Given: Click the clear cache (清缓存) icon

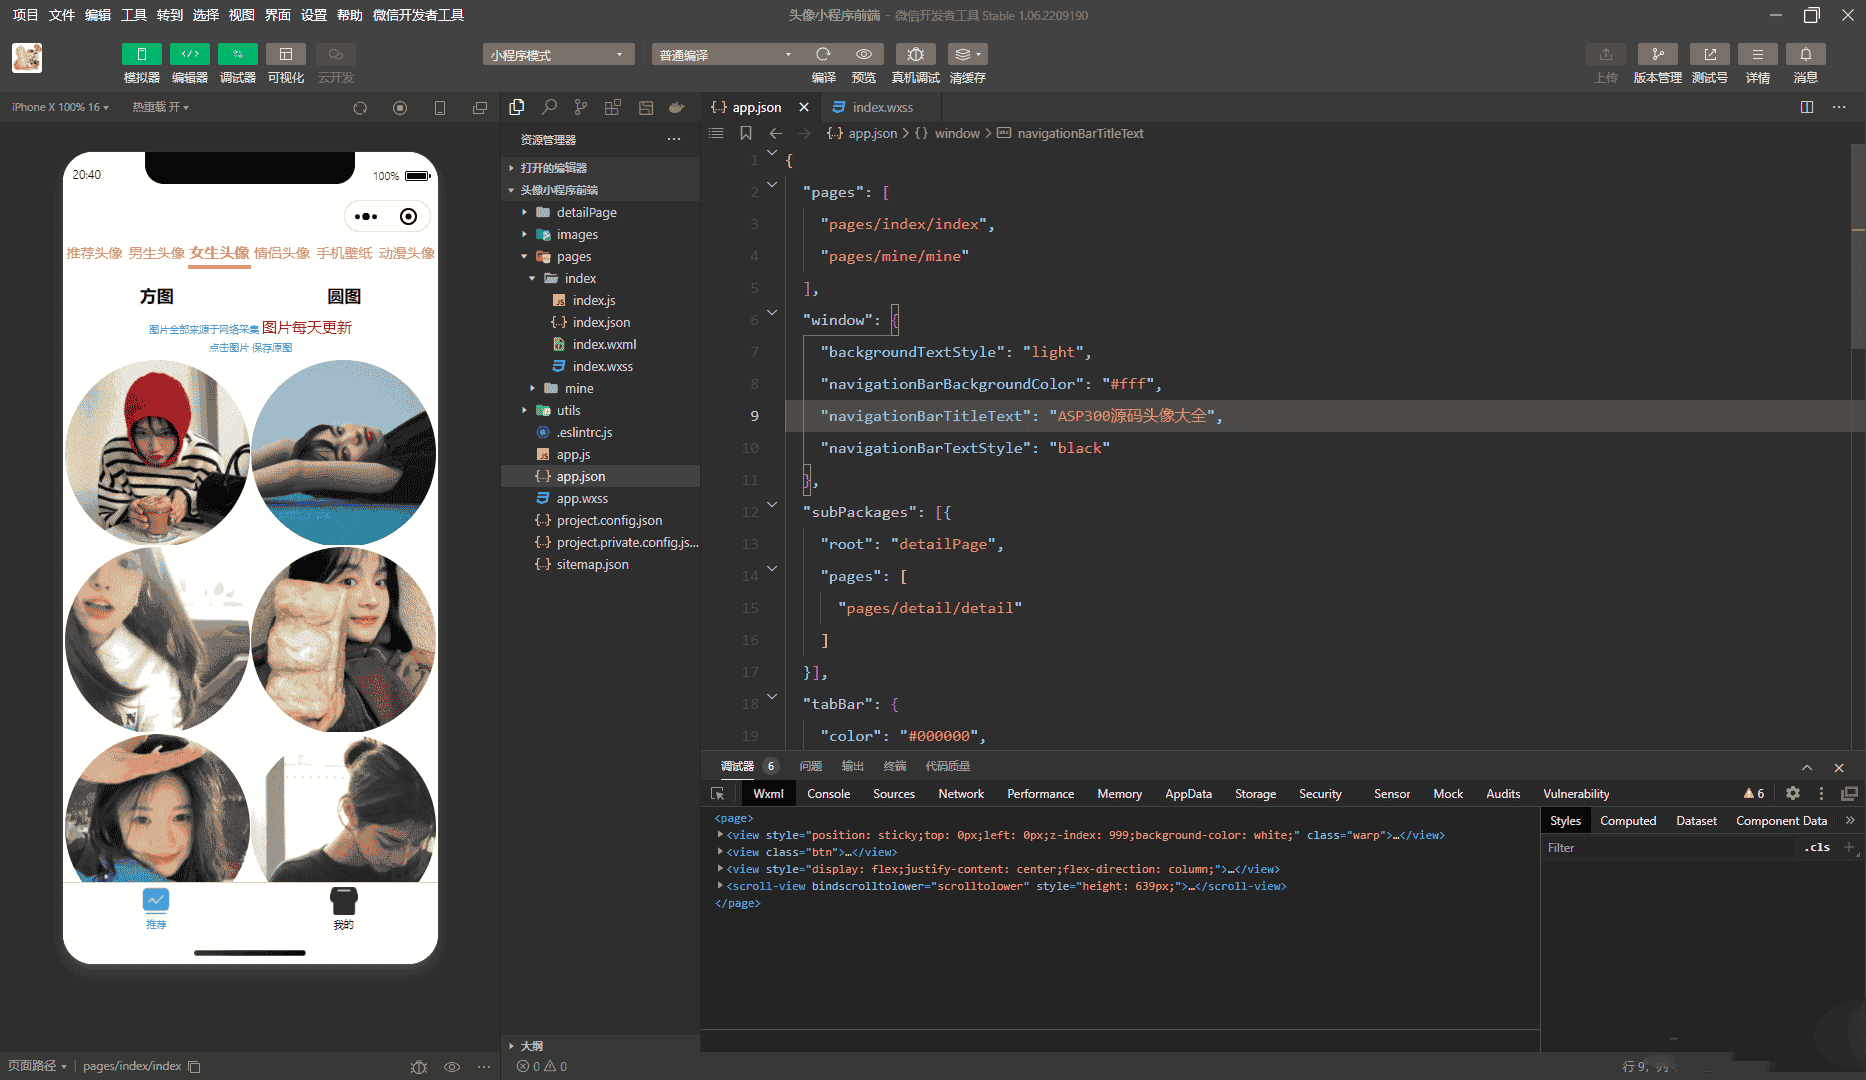Looking at the screenshot, I should click(x=966, y=55).
